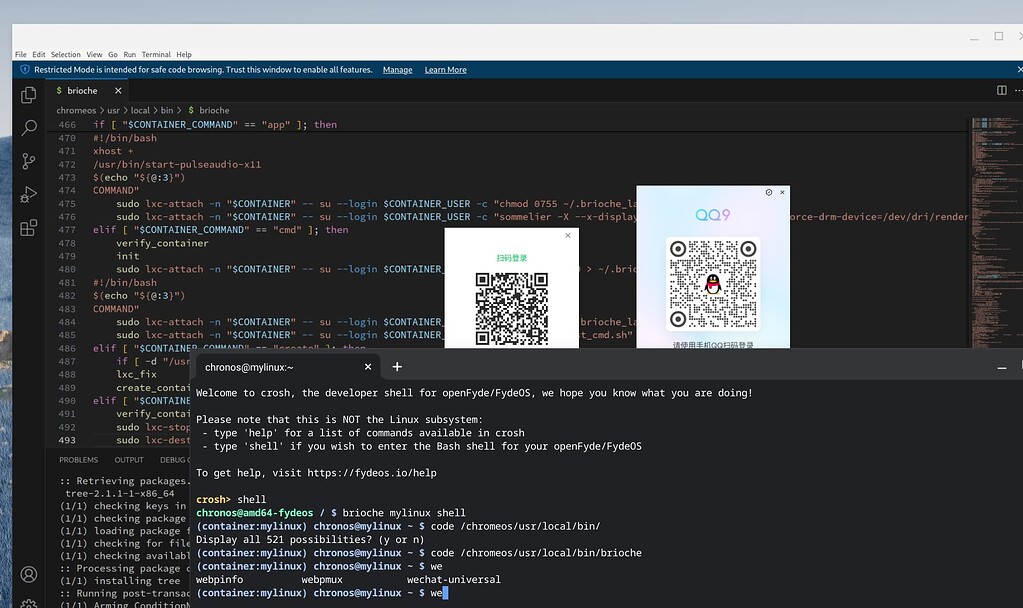This screenshot has width=1023, height=608.
Task: Open the 'chromeos' breadcrumb dropdown
Action: (76, 110)
